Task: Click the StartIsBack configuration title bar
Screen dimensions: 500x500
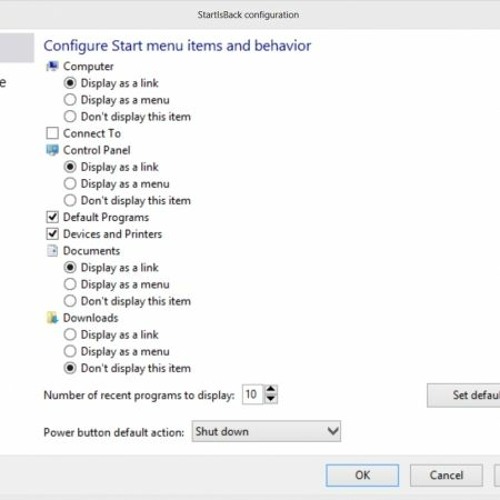Action: (x=248, y=15)
